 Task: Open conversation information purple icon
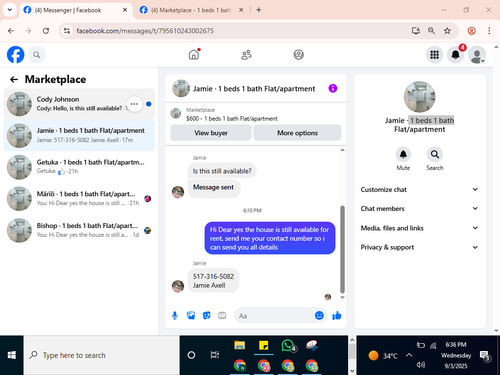(x=333, y=88)
